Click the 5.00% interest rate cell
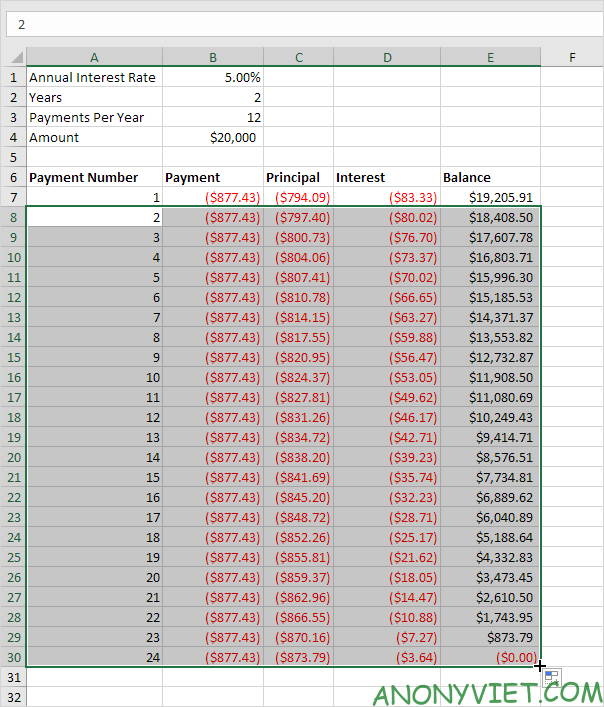Image resolution: width=604 pixels, height=707 pixels. (213, 78)
